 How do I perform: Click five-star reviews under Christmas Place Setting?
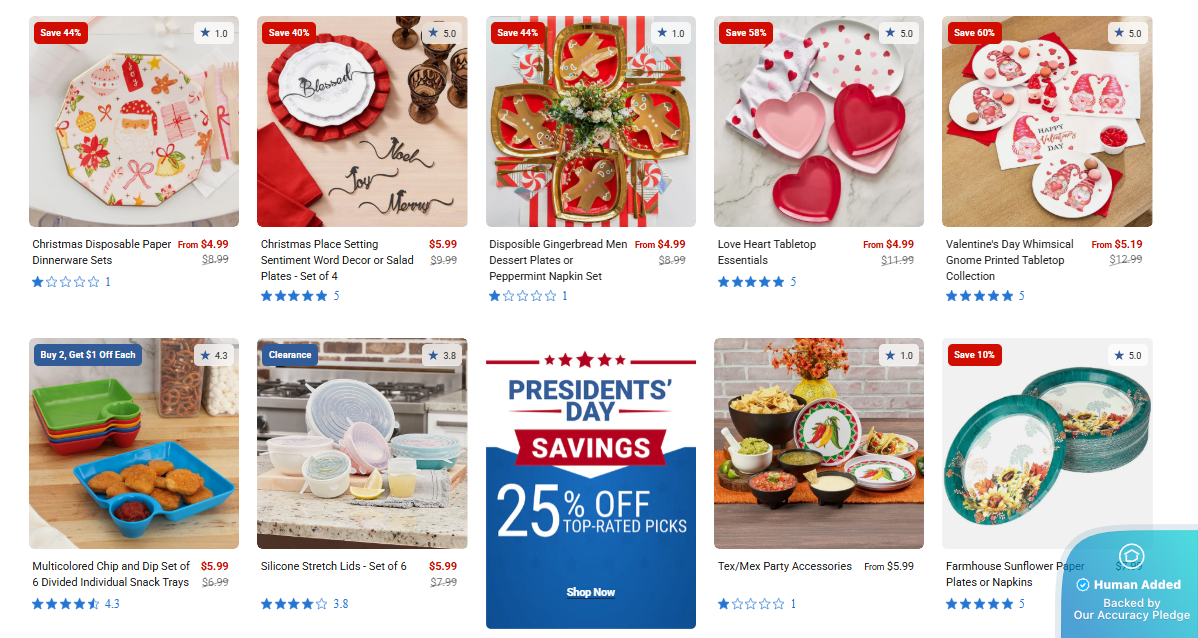pos(300,296)
